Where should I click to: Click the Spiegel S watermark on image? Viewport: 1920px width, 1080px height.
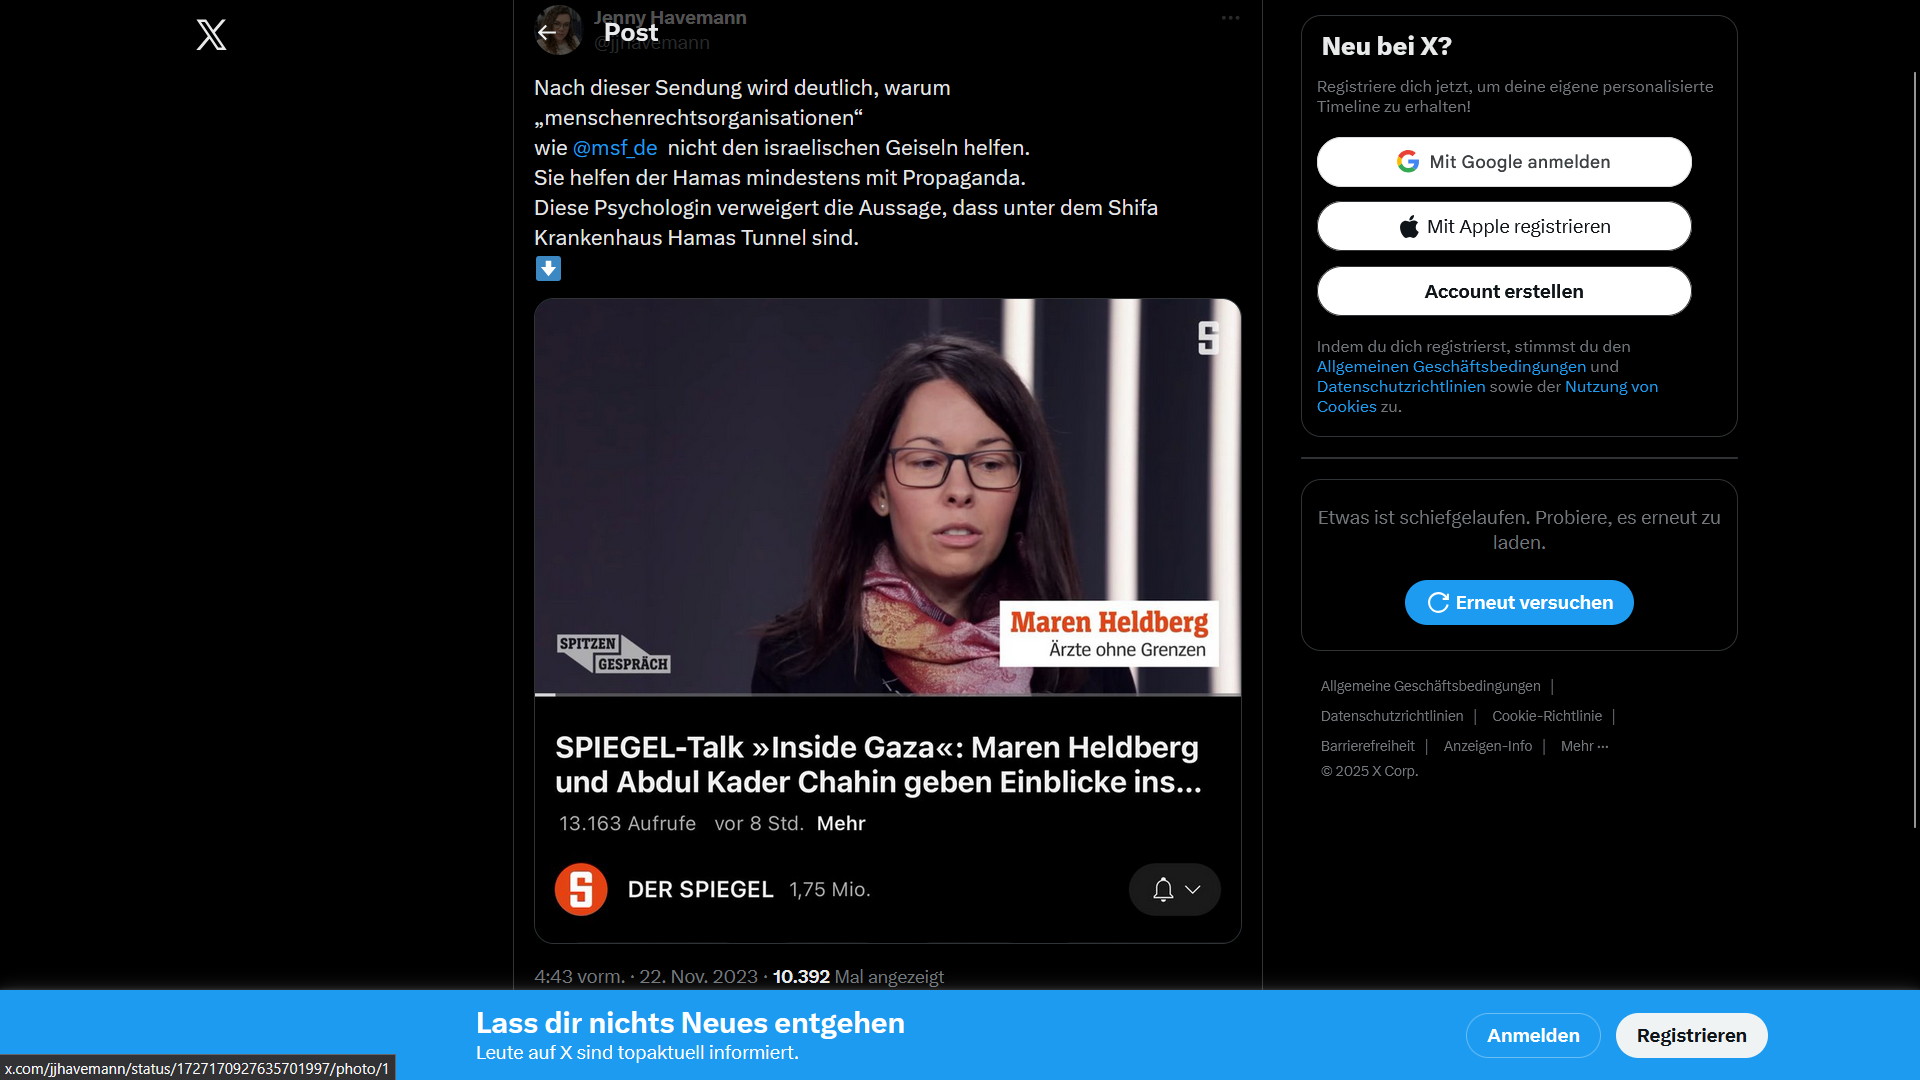1209,338
